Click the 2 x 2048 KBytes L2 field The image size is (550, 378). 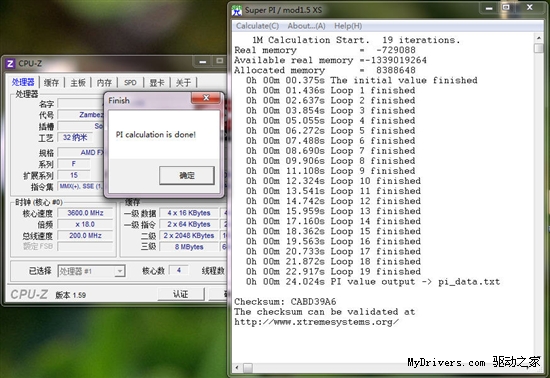(189, 236)
